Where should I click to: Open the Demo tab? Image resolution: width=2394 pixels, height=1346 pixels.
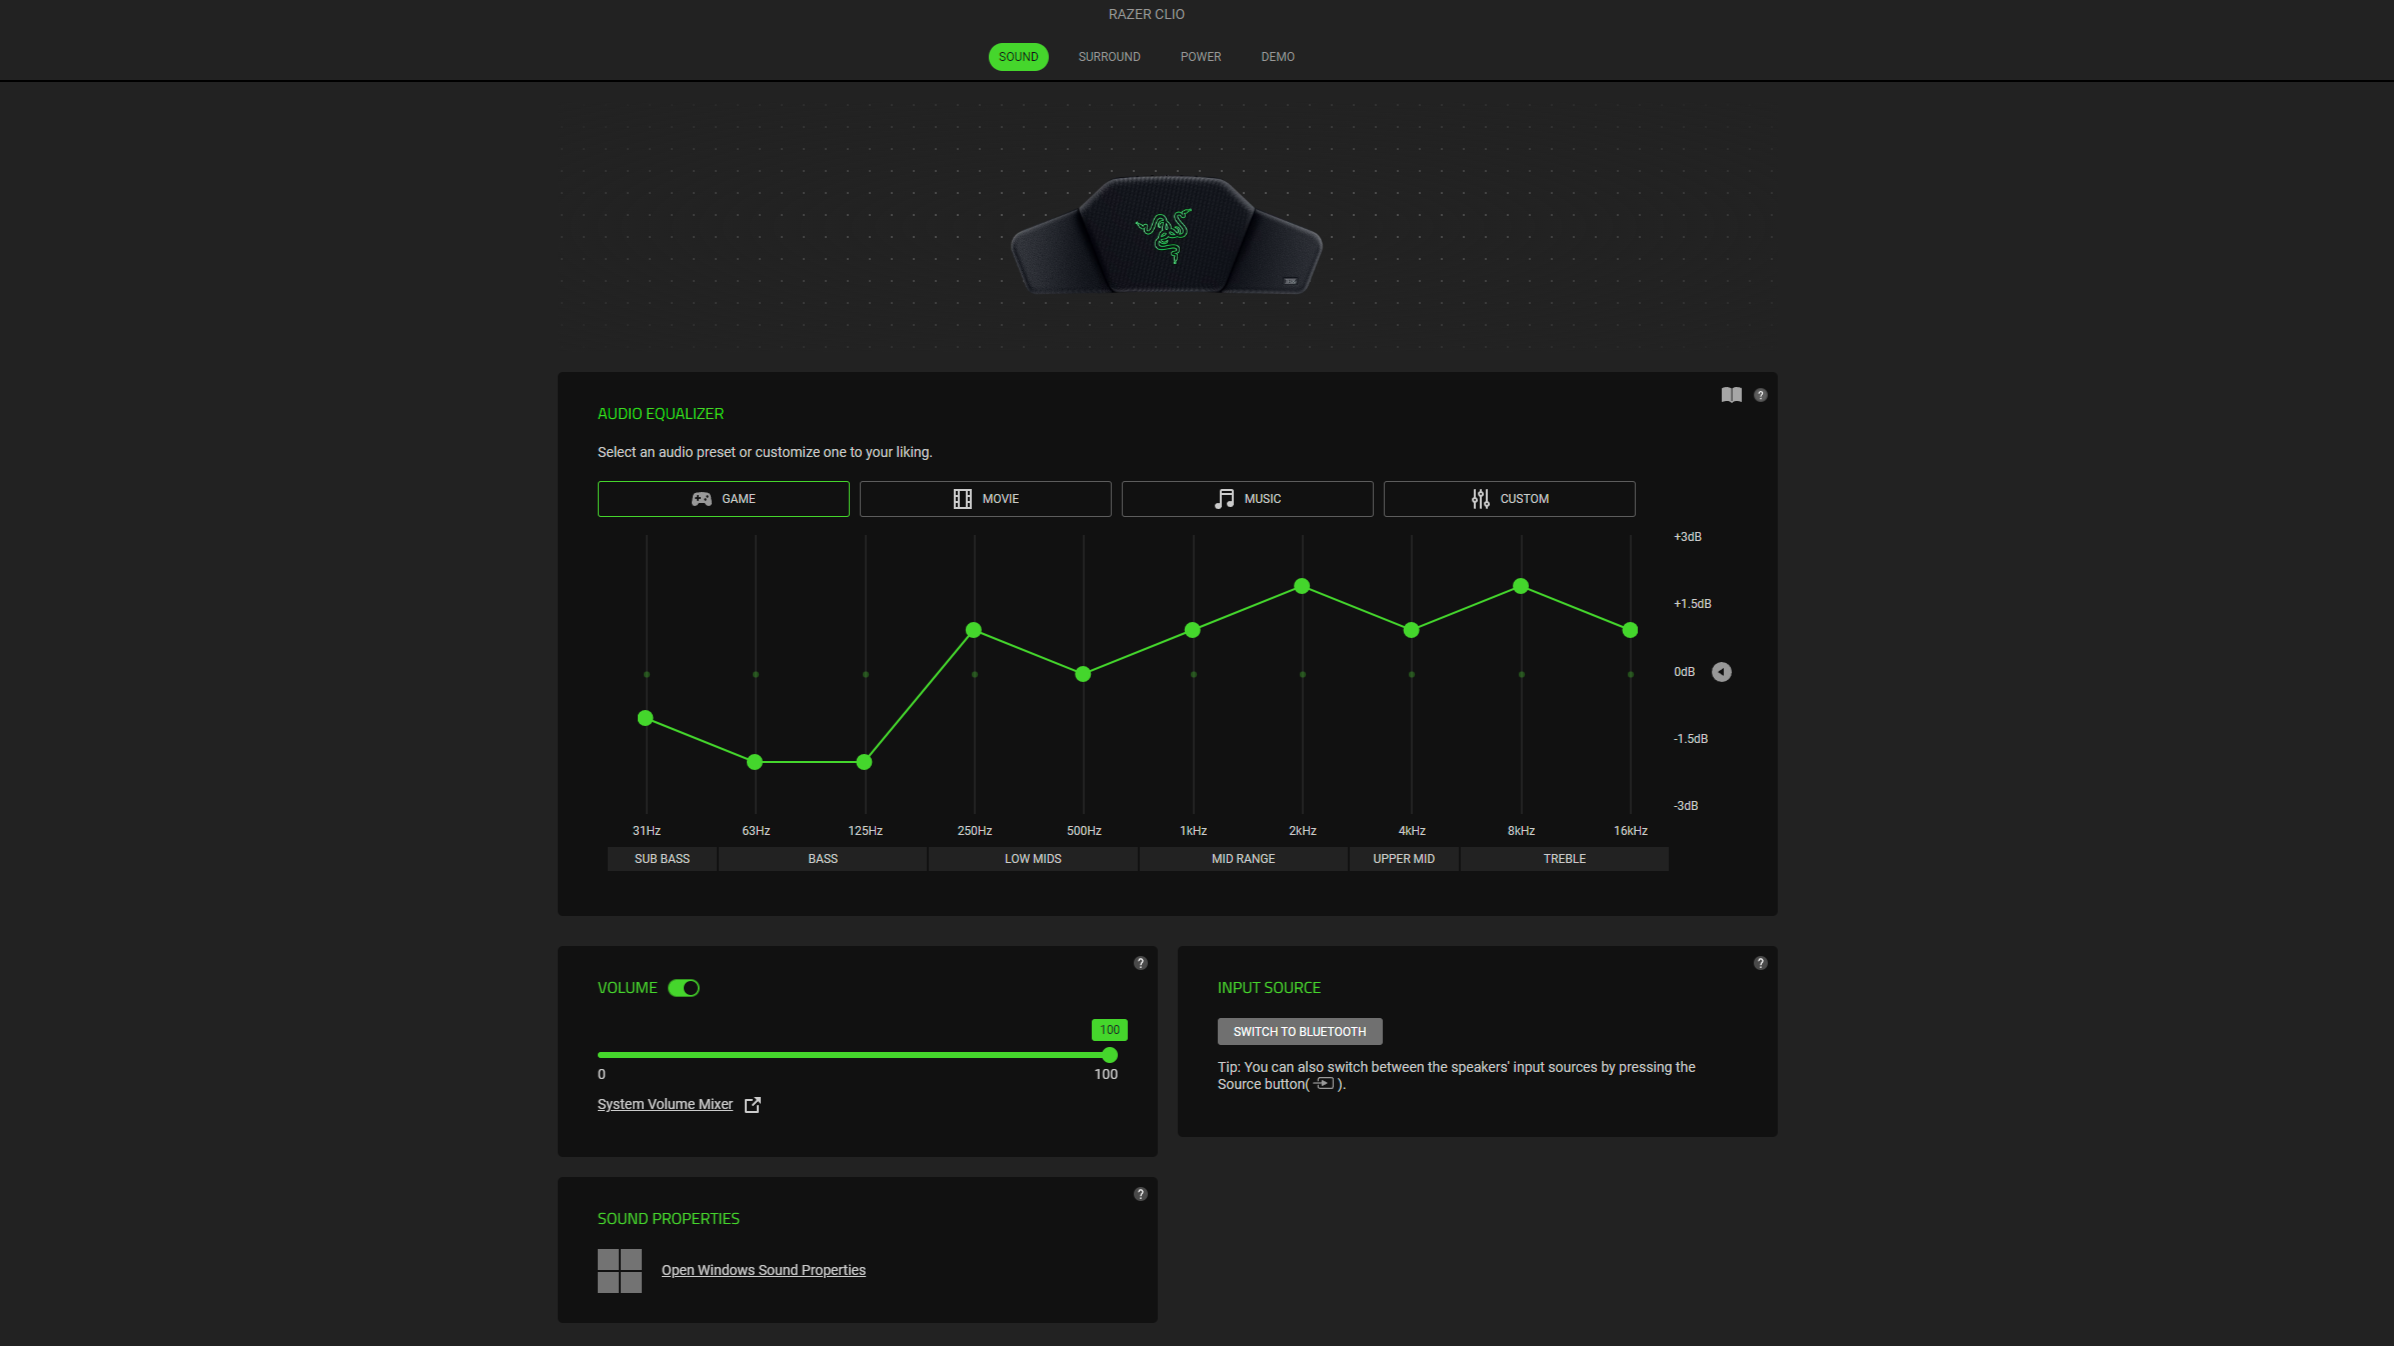1277,57
